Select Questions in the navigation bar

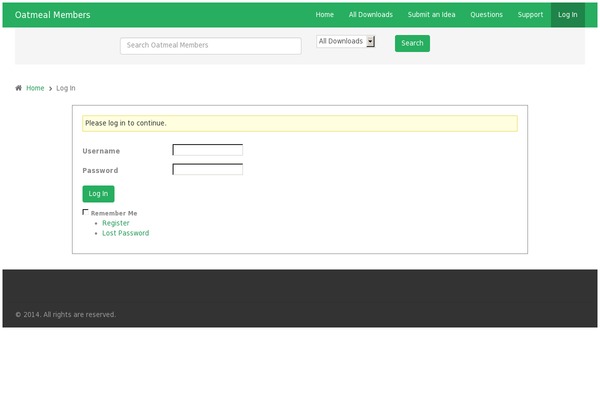486,15
